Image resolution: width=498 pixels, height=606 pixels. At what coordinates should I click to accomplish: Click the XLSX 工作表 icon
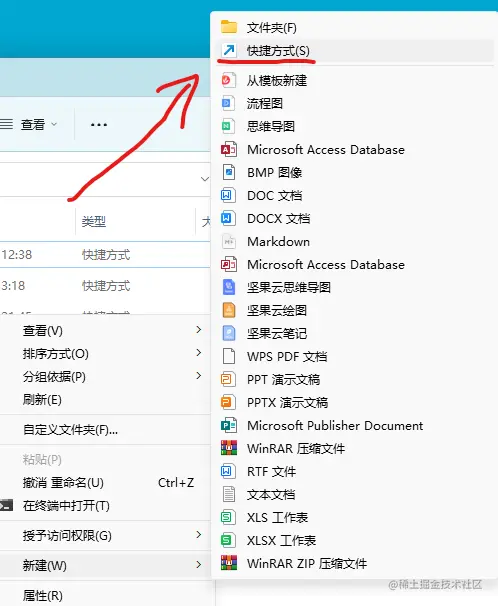228,540
